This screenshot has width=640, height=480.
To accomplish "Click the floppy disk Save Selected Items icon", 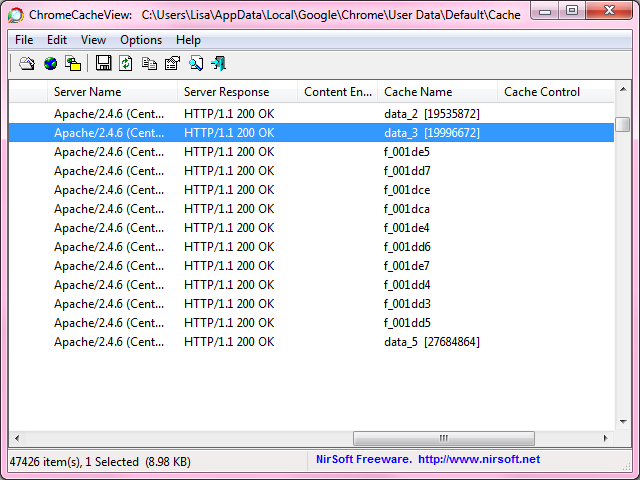I will pos(103,63).
